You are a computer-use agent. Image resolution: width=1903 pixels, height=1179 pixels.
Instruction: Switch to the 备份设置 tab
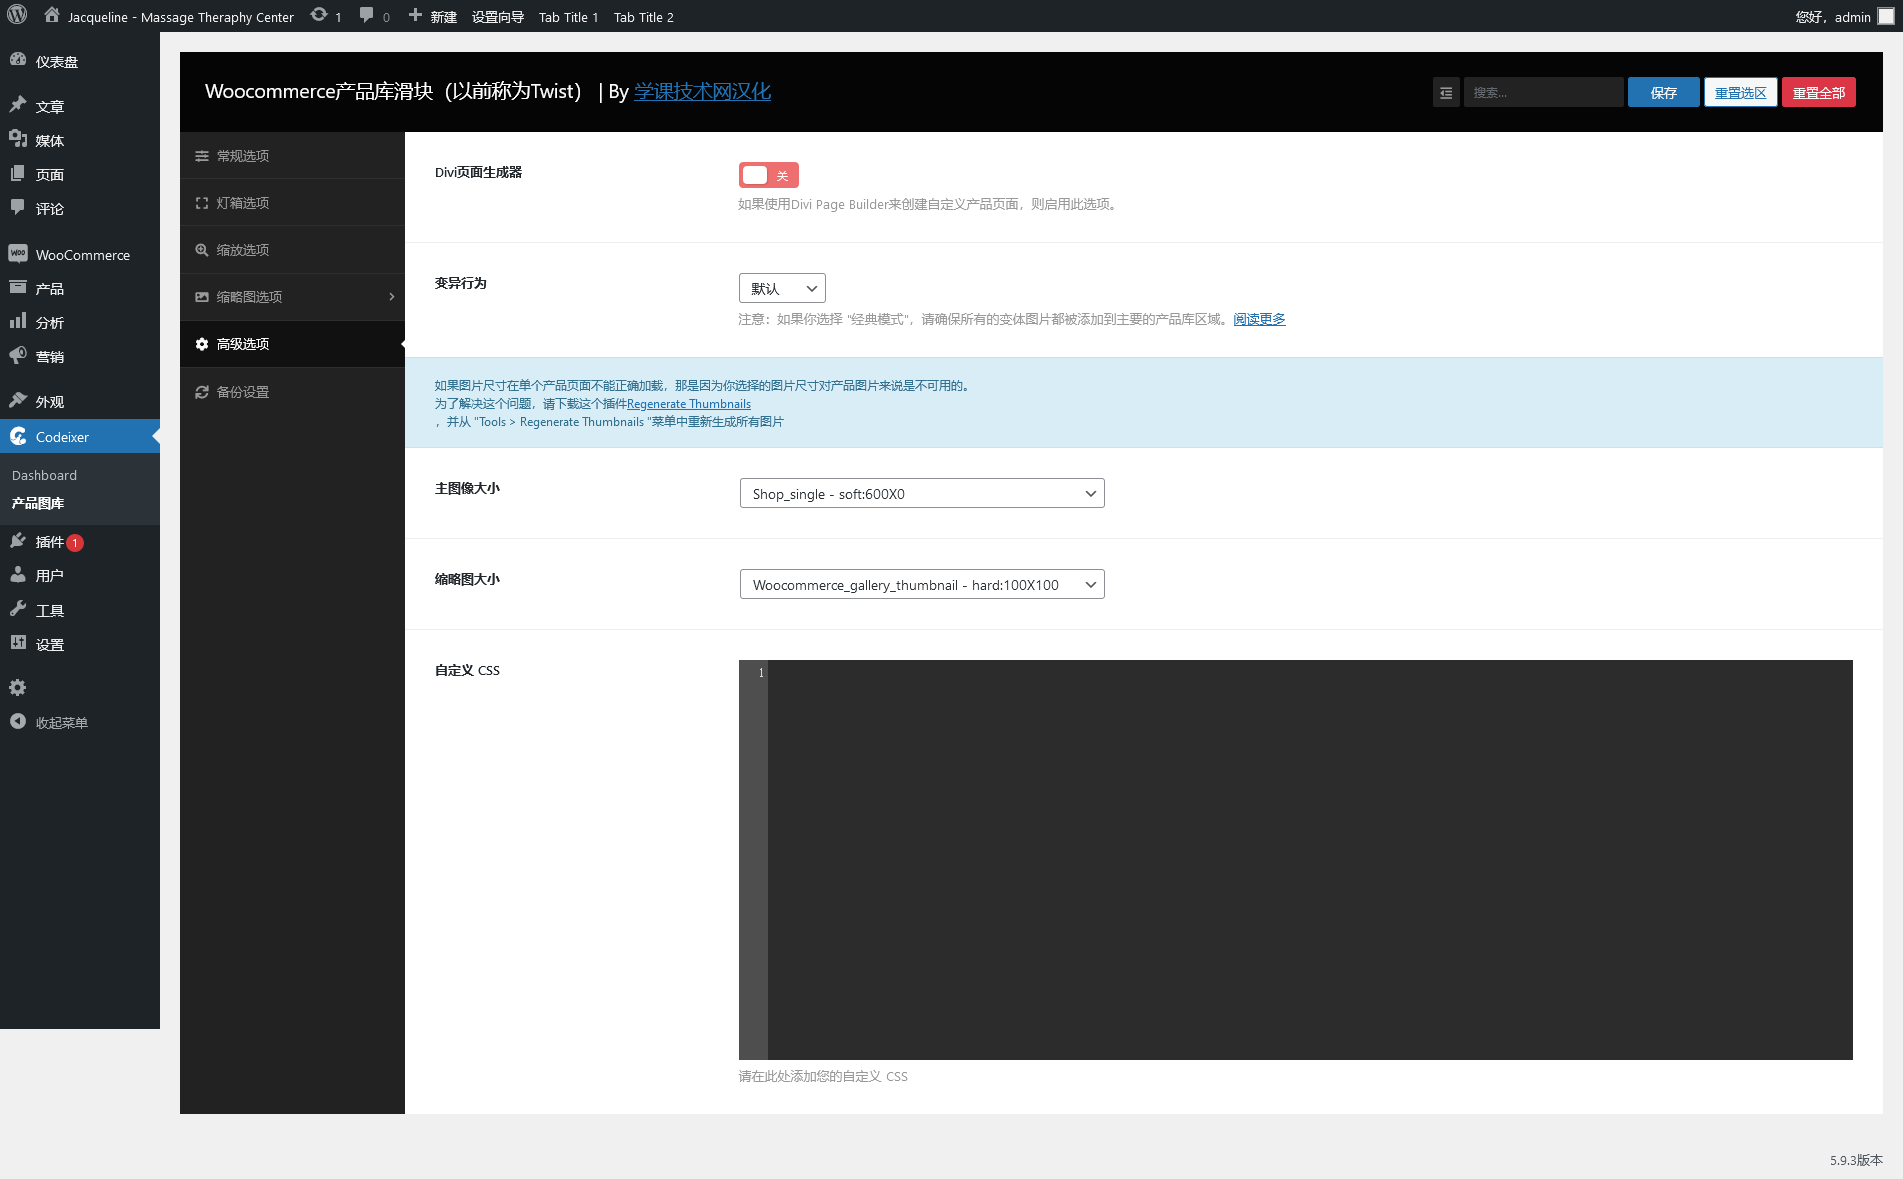click(243, 392)
